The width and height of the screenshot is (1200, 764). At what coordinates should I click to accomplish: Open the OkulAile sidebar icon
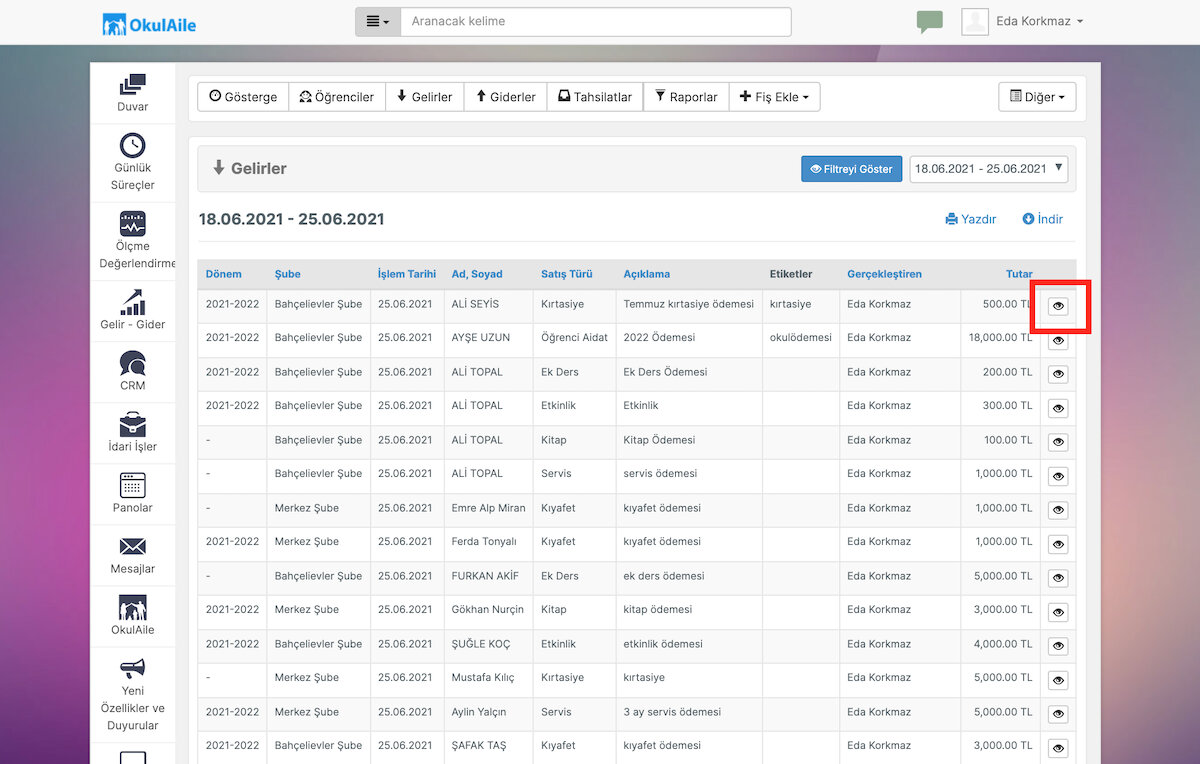point(132,607)
